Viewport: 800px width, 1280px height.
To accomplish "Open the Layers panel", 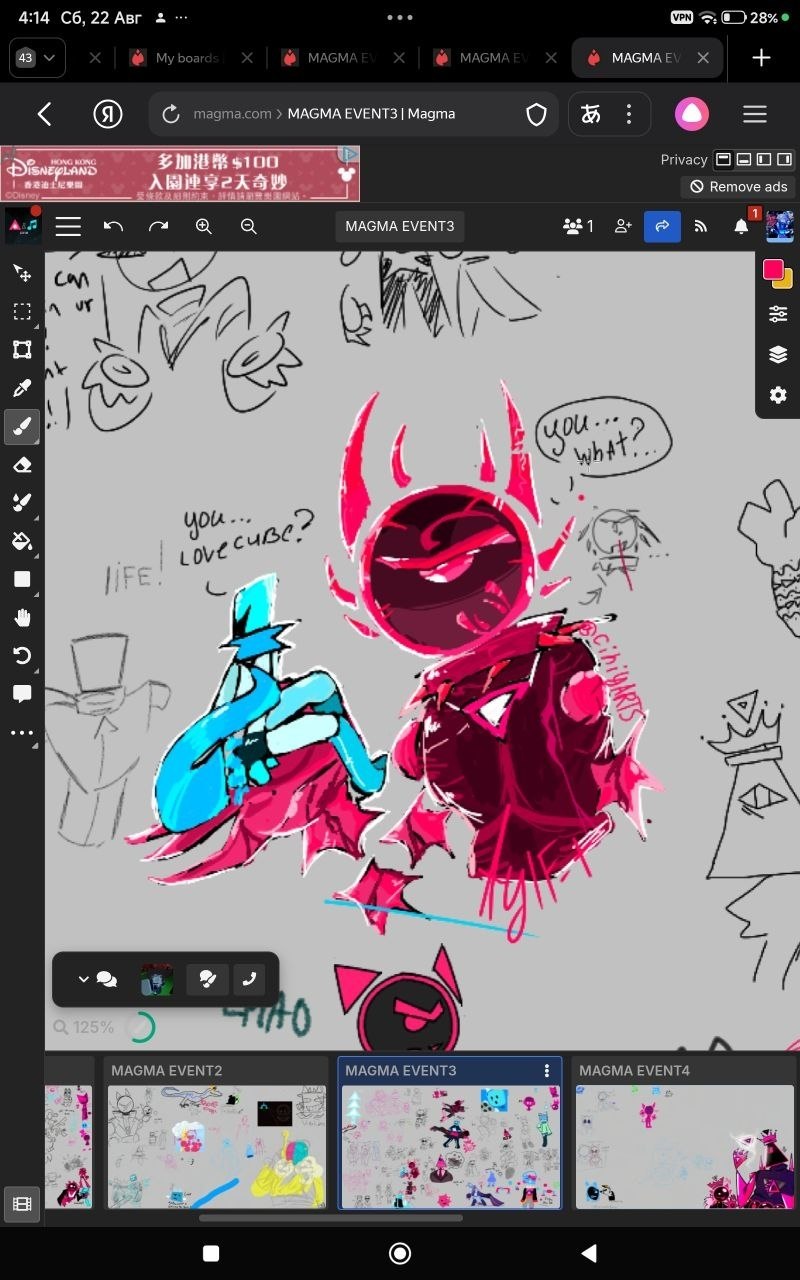I will (778, 354).
